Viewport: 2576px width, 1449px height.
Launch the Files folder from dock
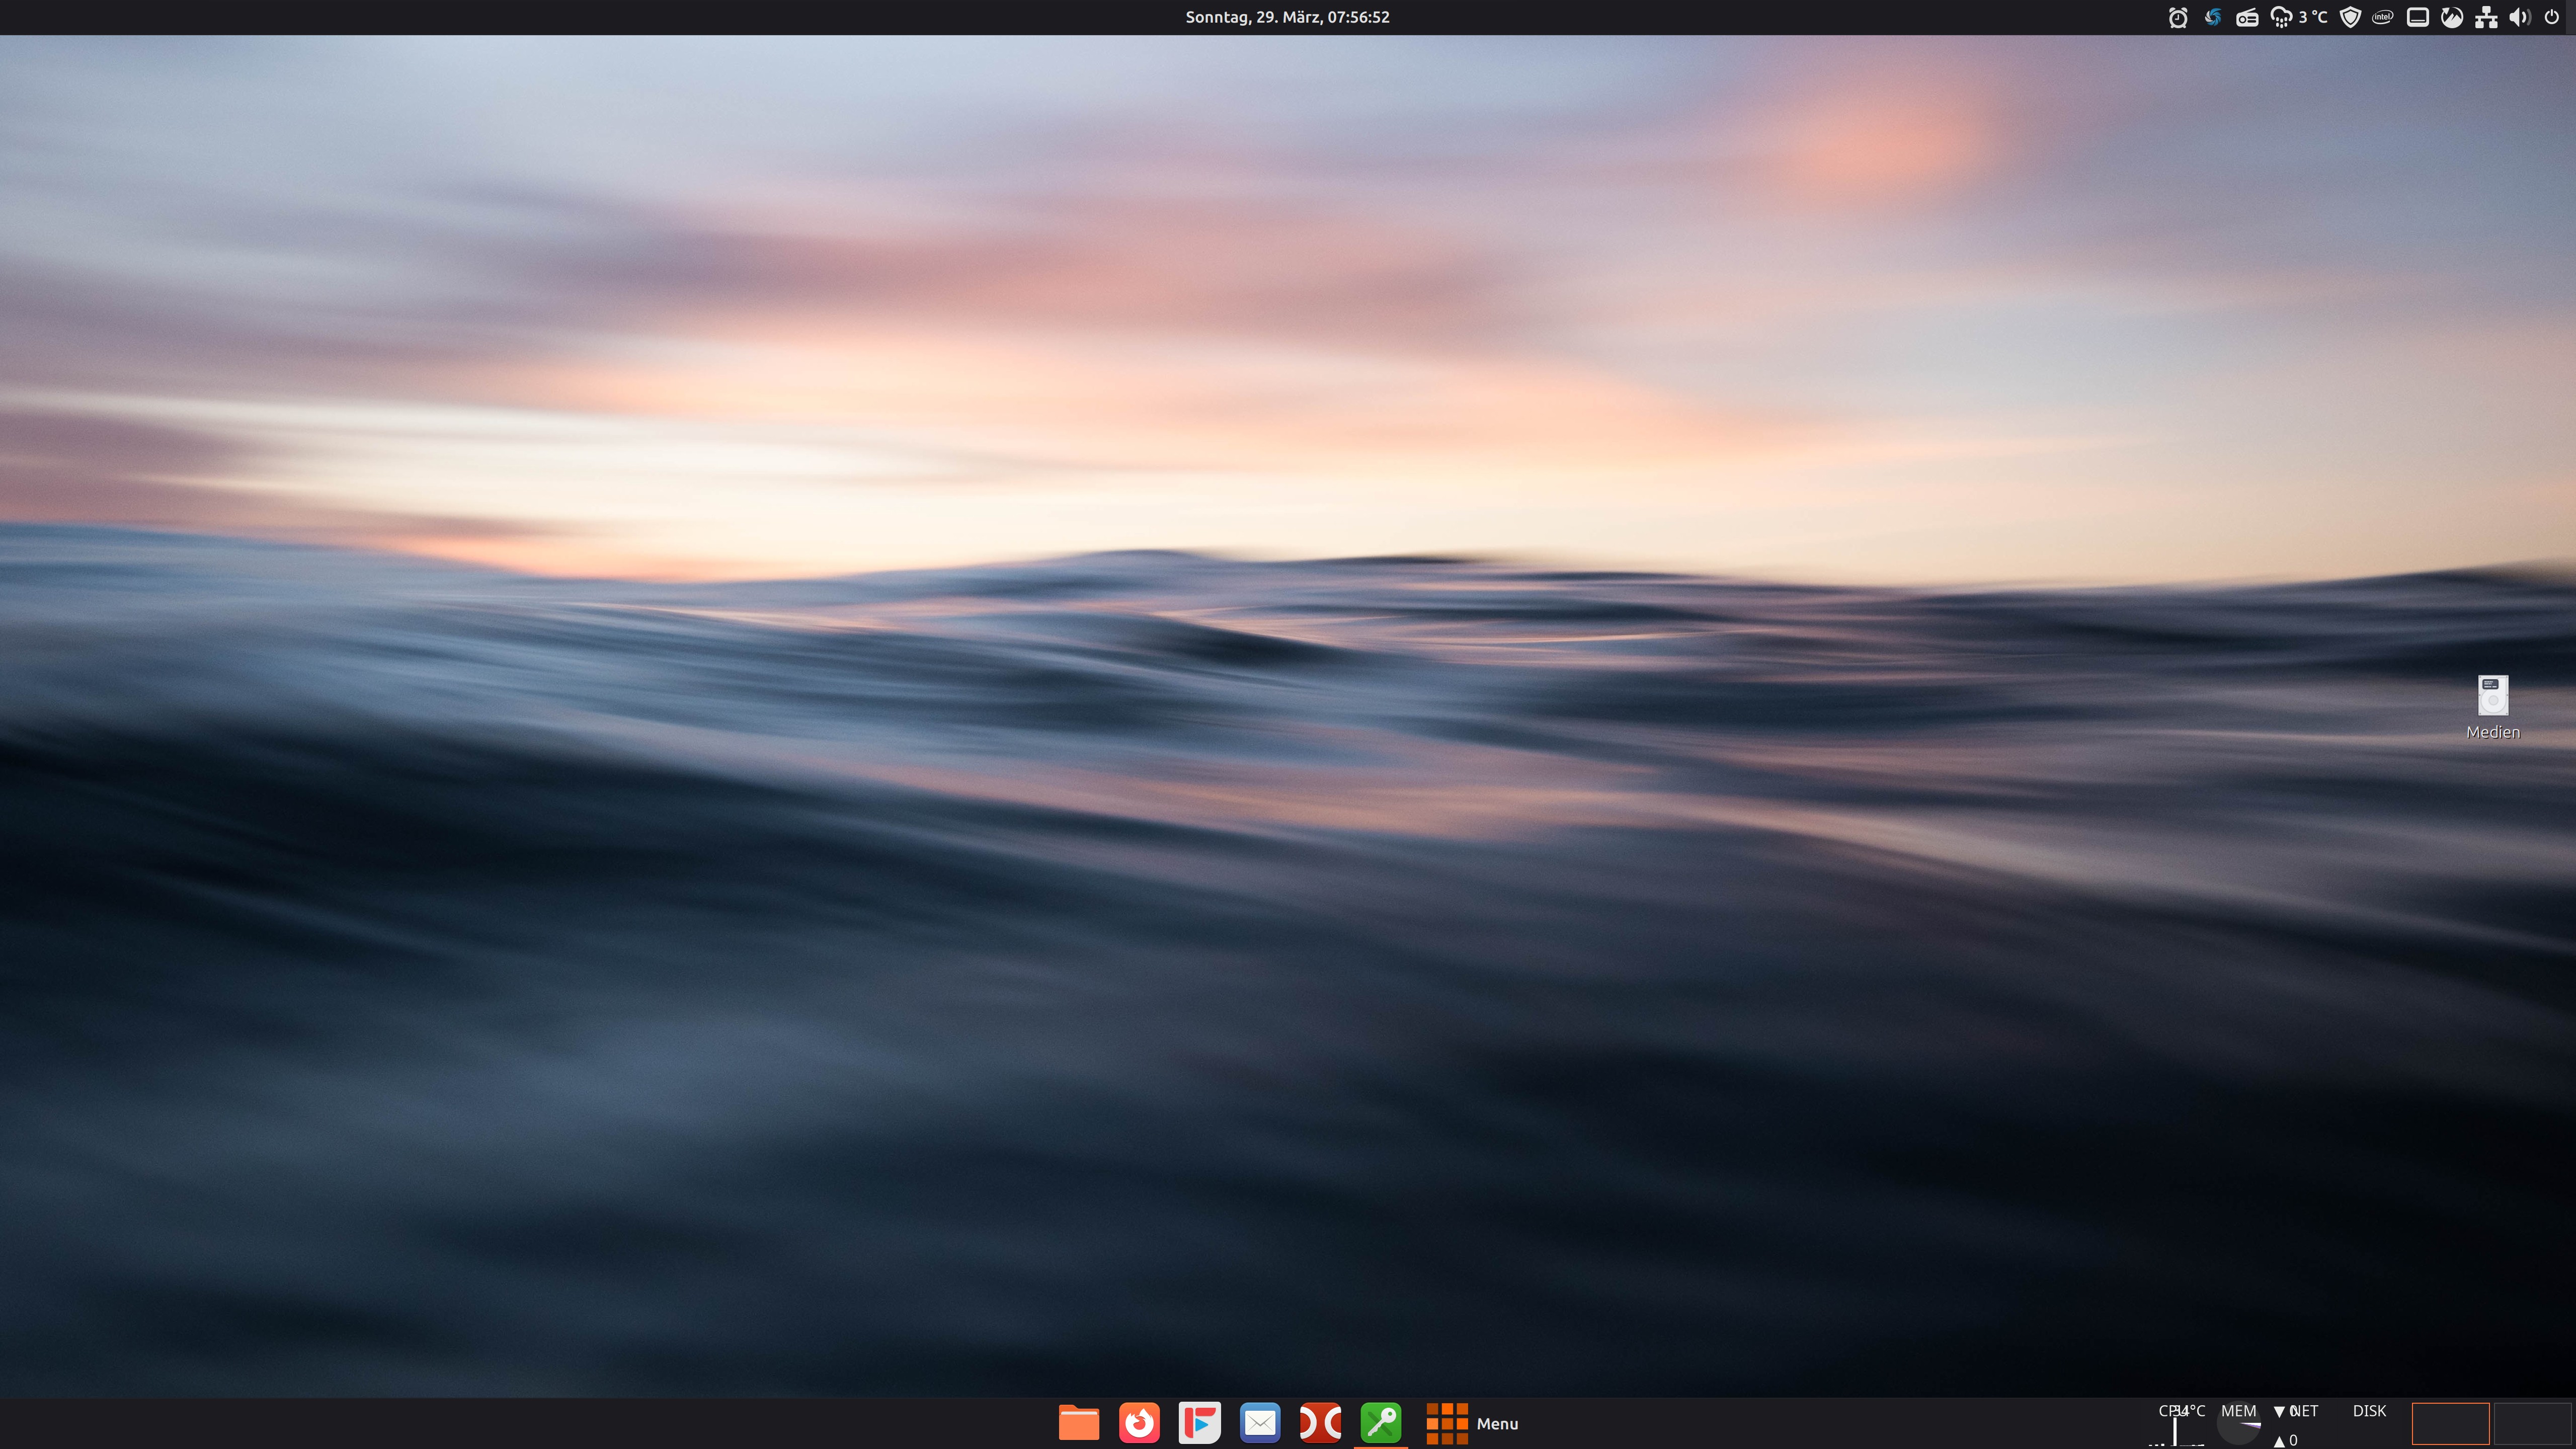coord(1079,1423)
